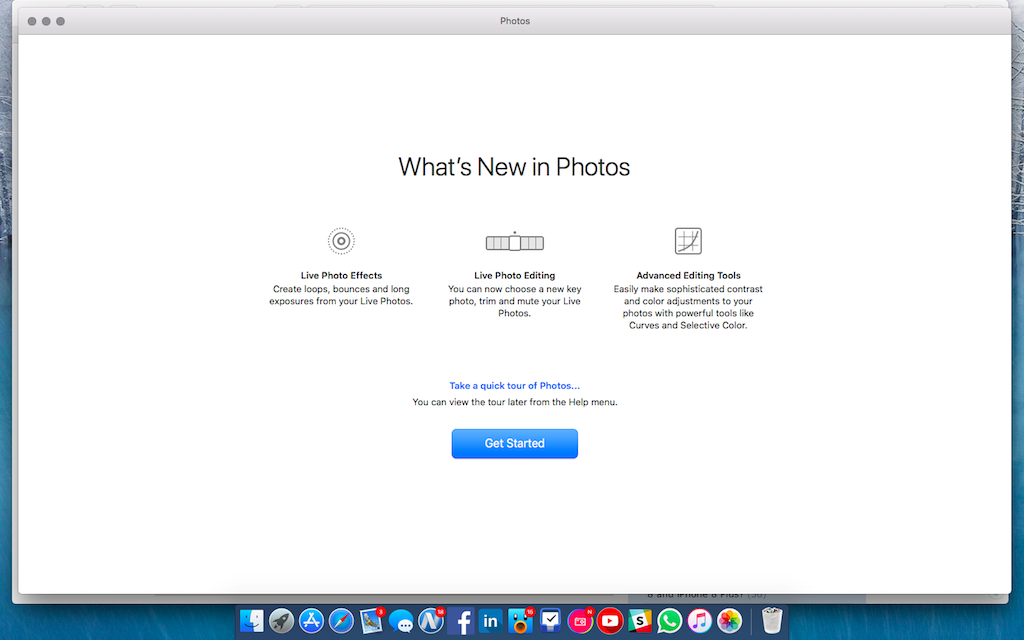The height and width of the screenshot is (640, 1024).
Task: Click the Advanced Editing Tools curves icon
Action: point(688,241)
